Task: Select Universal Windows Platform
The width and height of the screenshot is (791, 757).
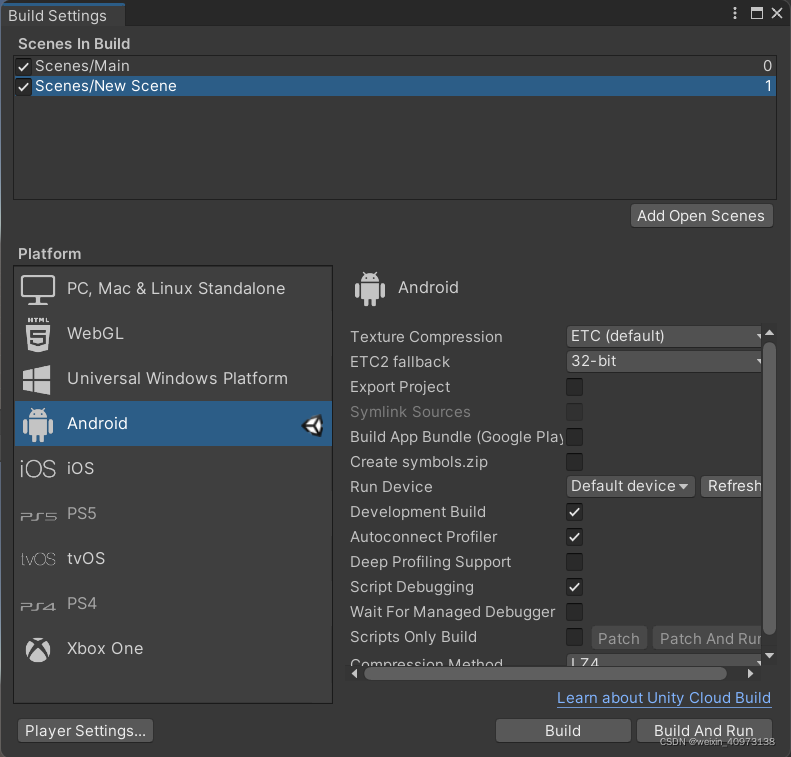Action: tap(173, 379)
